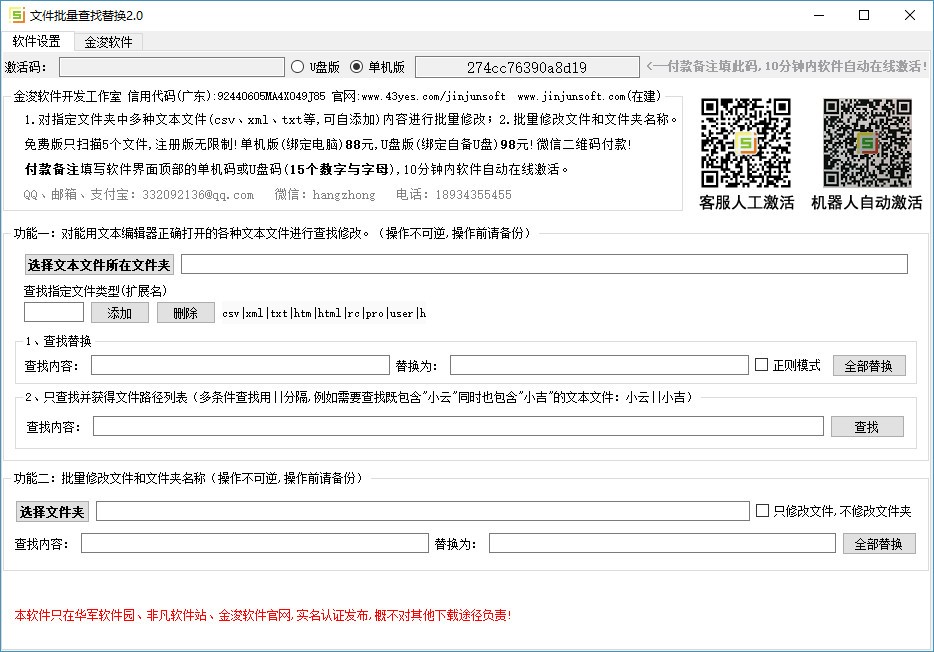Click the 查找内容 field in section 1、查找替换

(x=240, y=366)
